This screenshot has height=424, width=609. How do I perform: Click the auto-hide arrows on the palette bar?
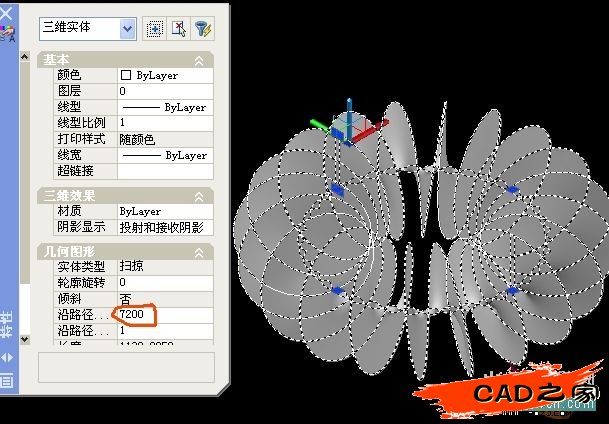pyautogui.click(x=8, y=357)
